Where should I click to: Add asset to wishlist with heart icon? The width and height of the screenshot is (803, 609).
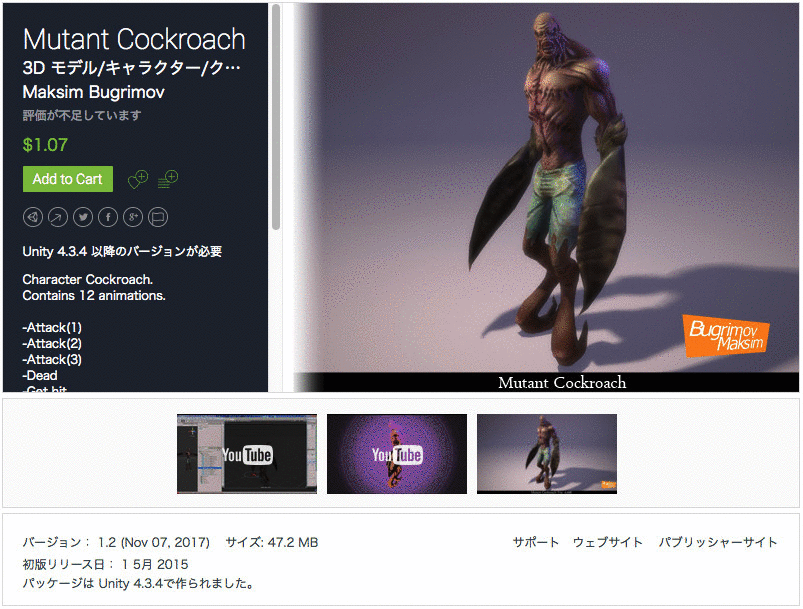click(138, 179)
